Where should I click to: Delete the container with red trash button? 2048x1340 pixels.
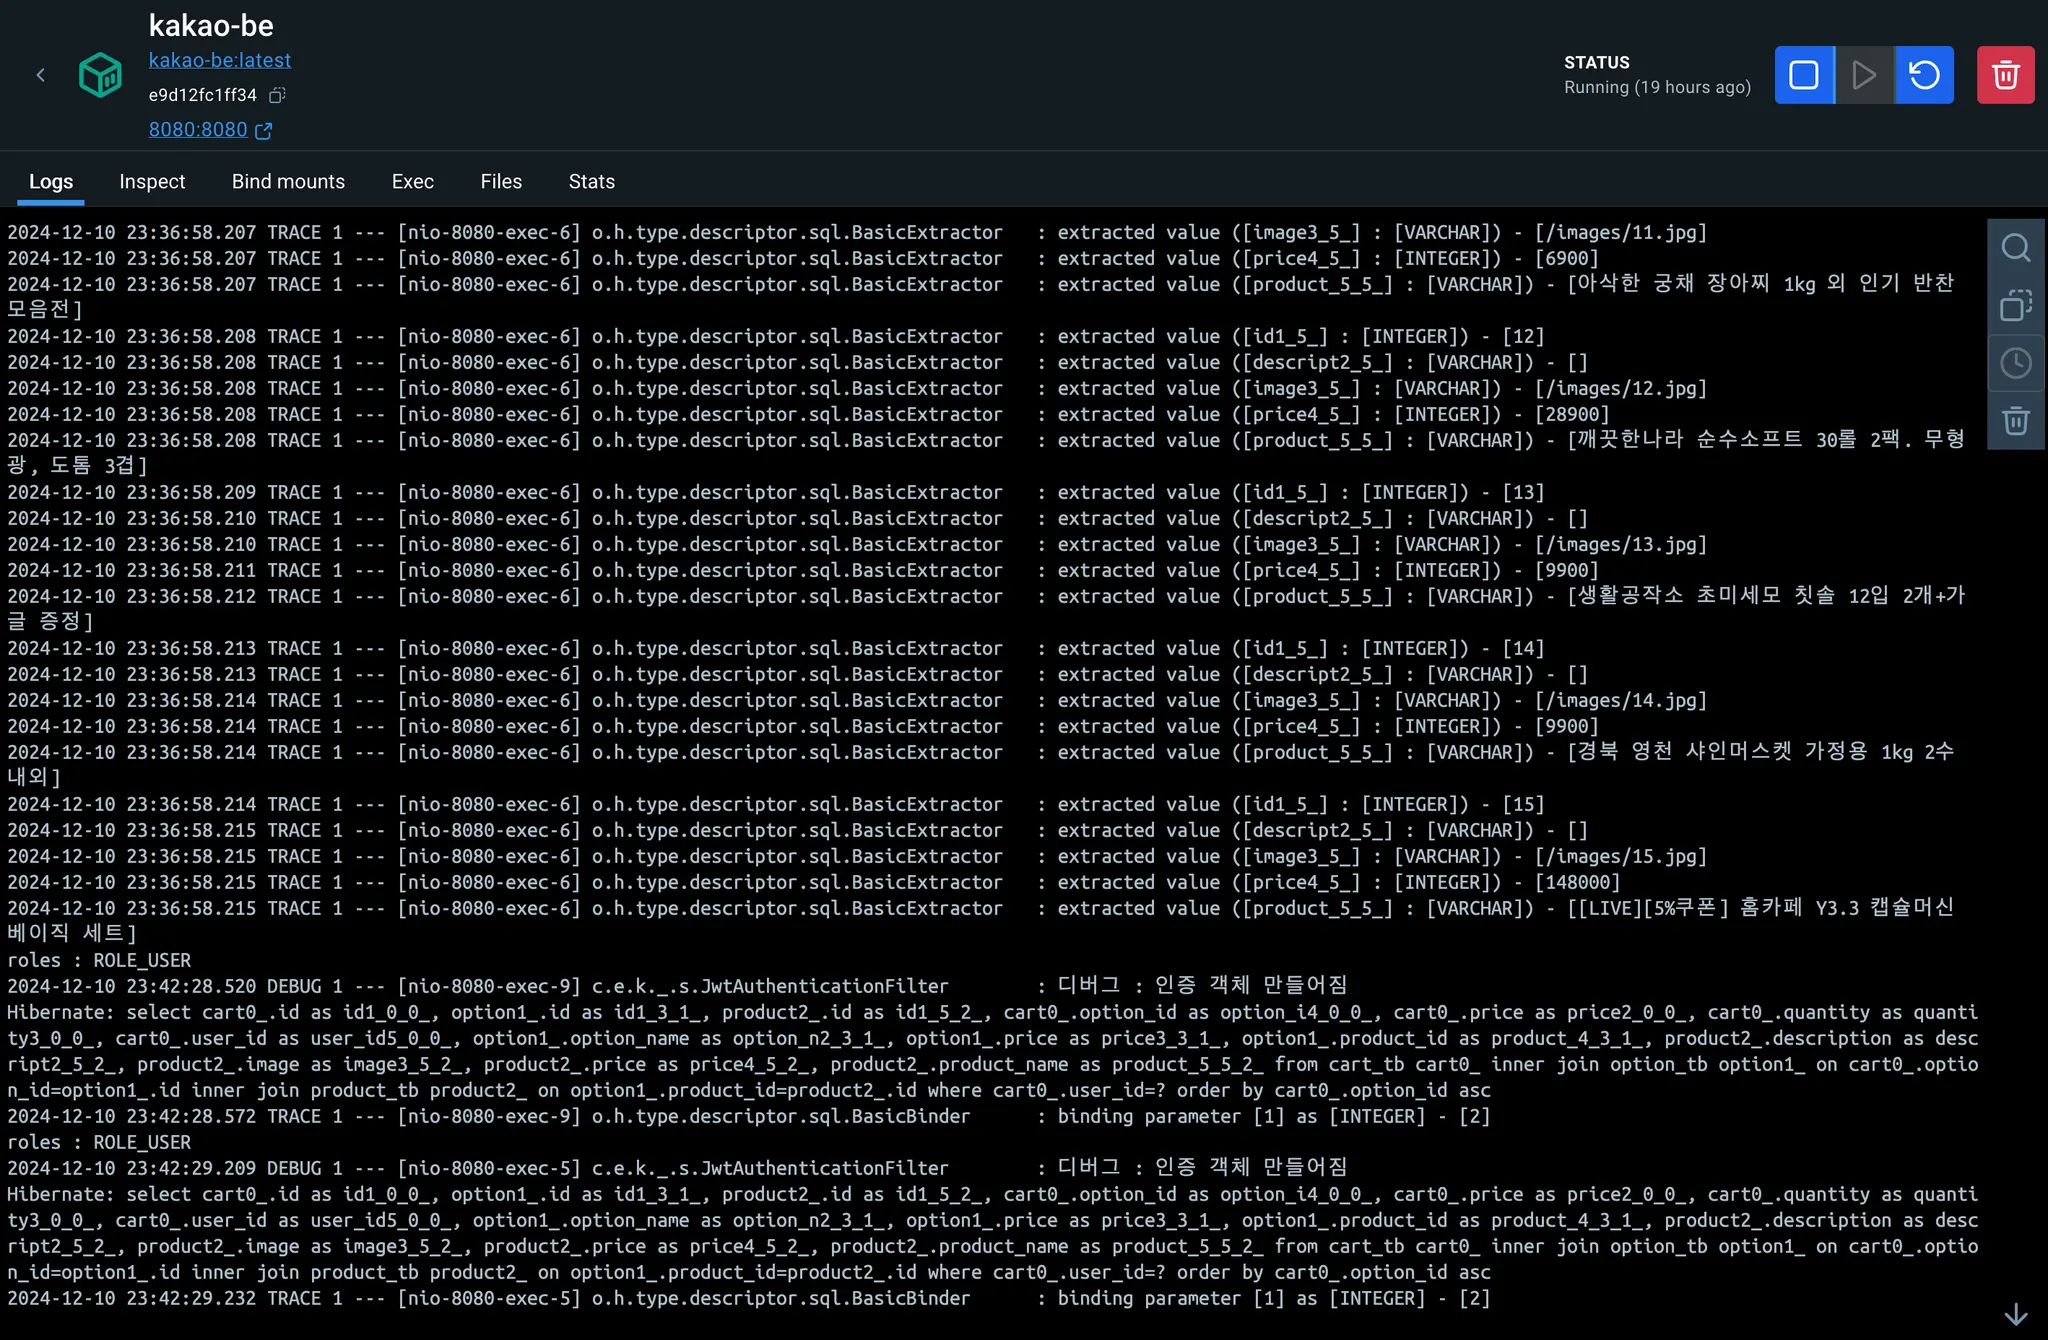pyautogui.click(x=2005, y=75)
